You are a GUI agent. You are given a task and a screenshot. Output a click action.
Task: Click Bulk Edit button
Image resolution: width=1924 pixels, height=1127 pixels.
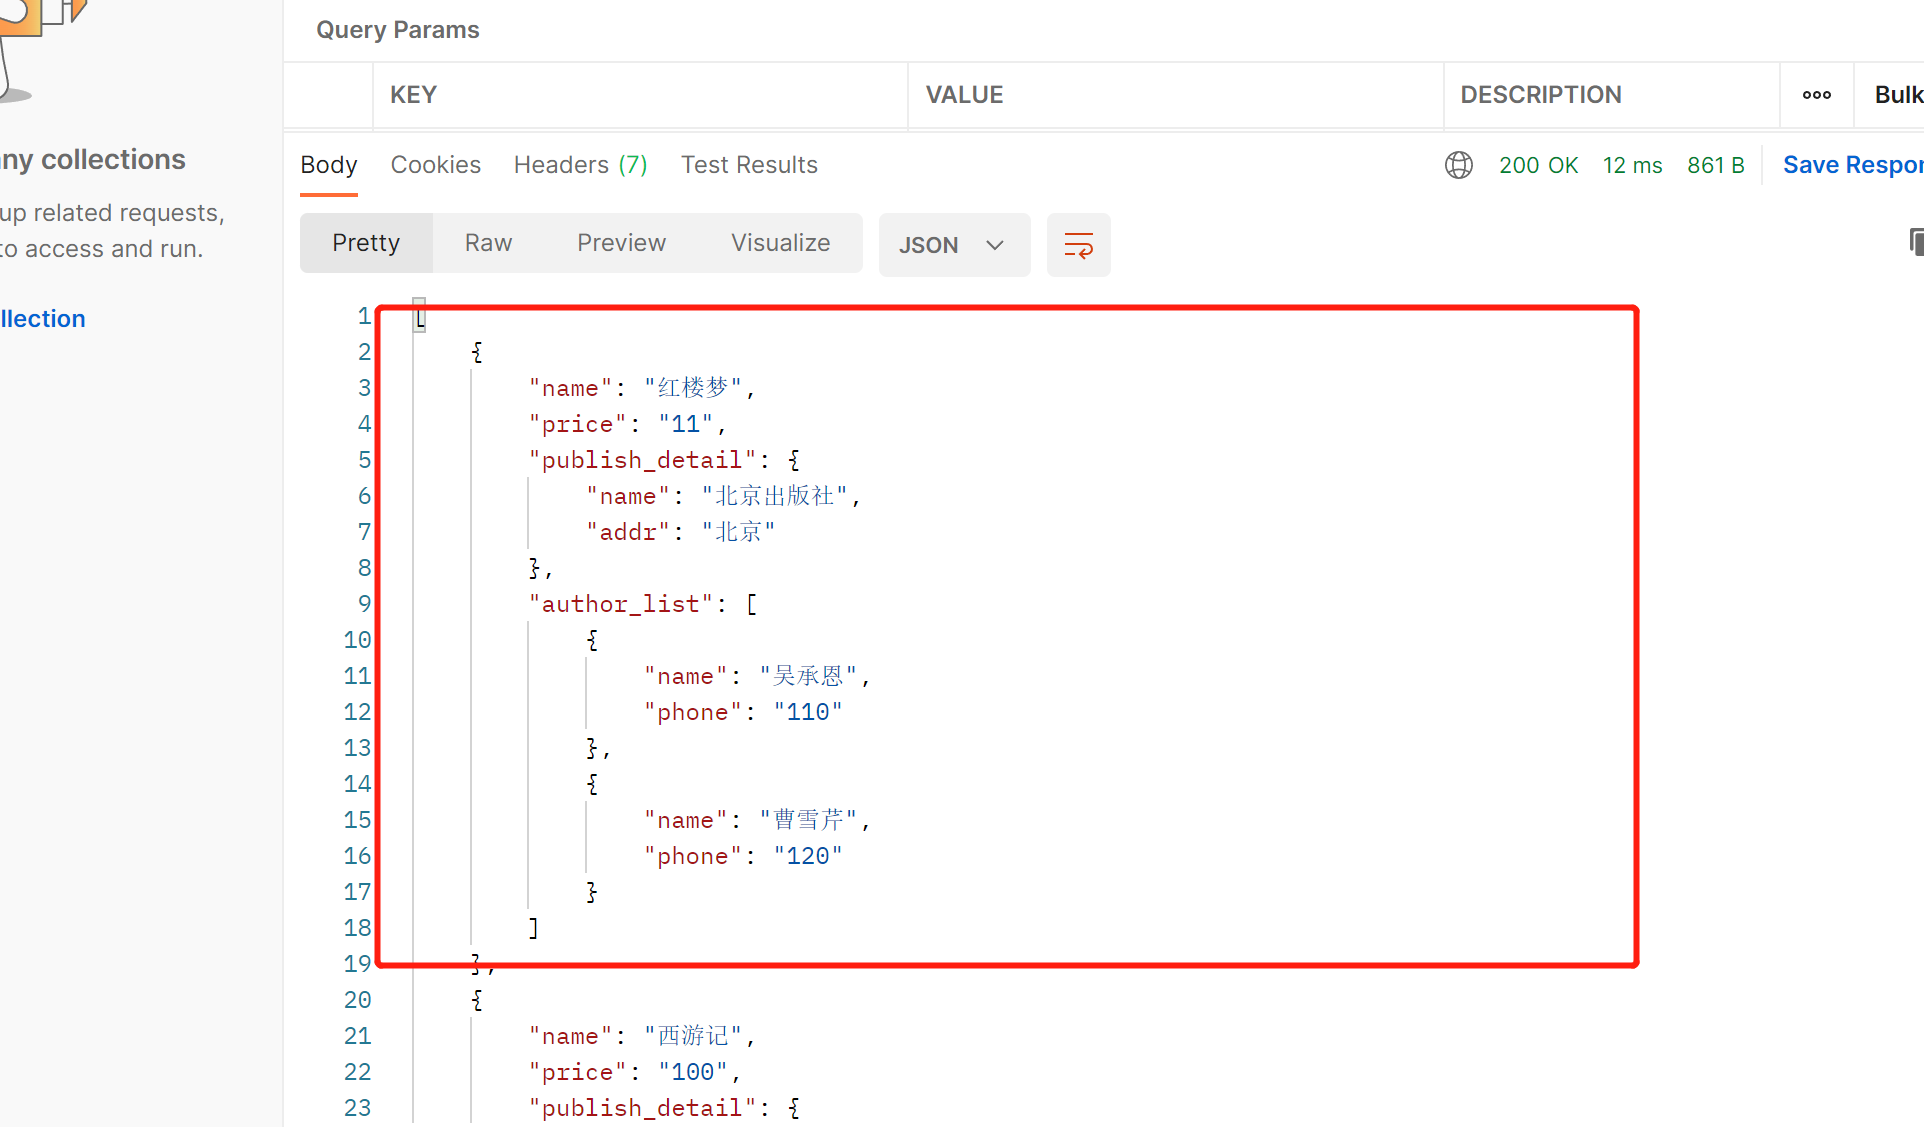(x=1897, y=95)
